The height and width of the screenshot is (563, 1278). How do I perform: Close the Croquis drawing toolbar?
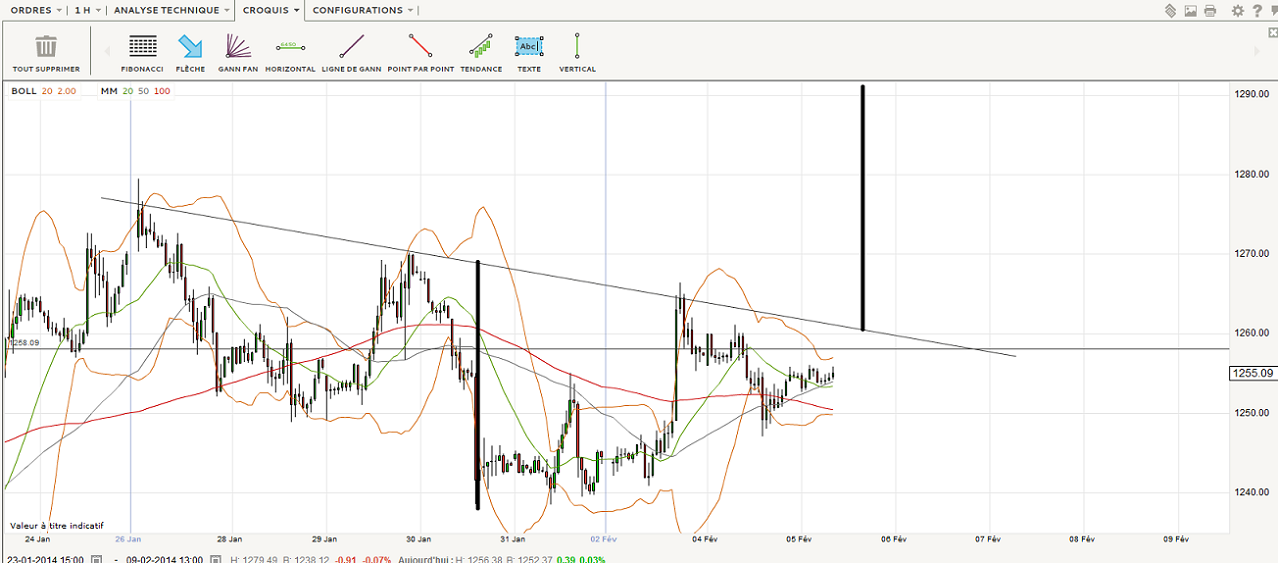click(x=1272, y=33)
